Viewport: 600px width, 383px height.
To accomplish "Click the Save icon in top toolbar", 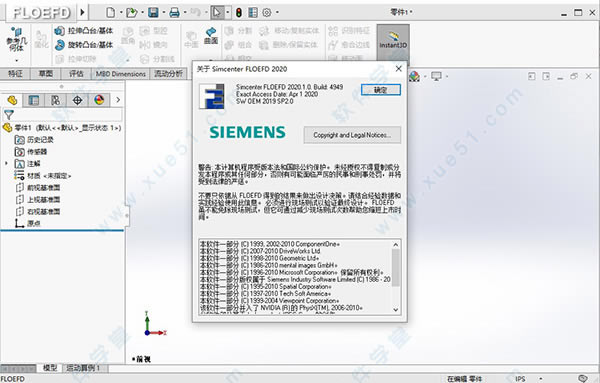I will 153,13.
